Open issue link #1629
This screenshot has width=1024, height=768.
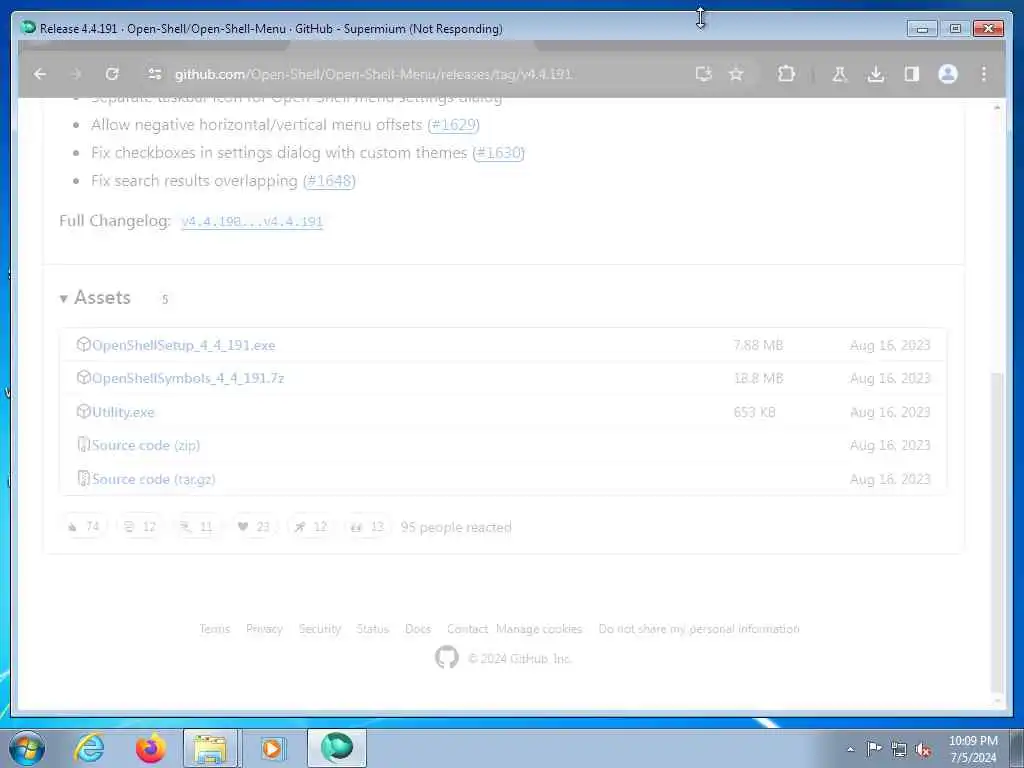tap(453, 125)
